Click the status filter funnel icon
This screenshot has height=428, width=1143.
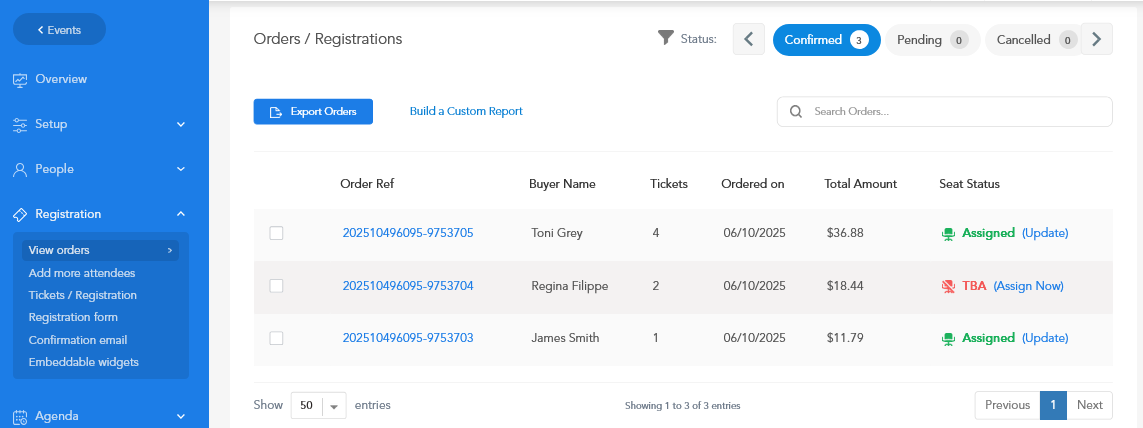click(666, 38)
